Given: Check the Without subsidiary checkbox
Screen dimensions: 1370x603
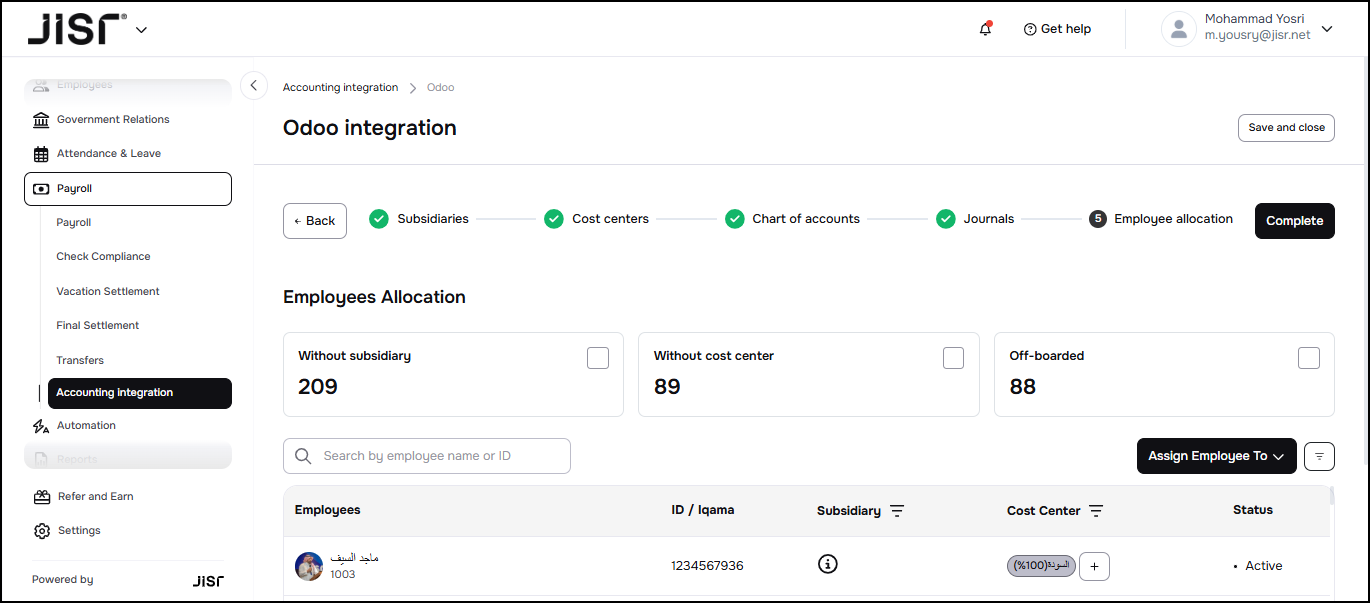Looking at the screenshot, I should point(598,358).
